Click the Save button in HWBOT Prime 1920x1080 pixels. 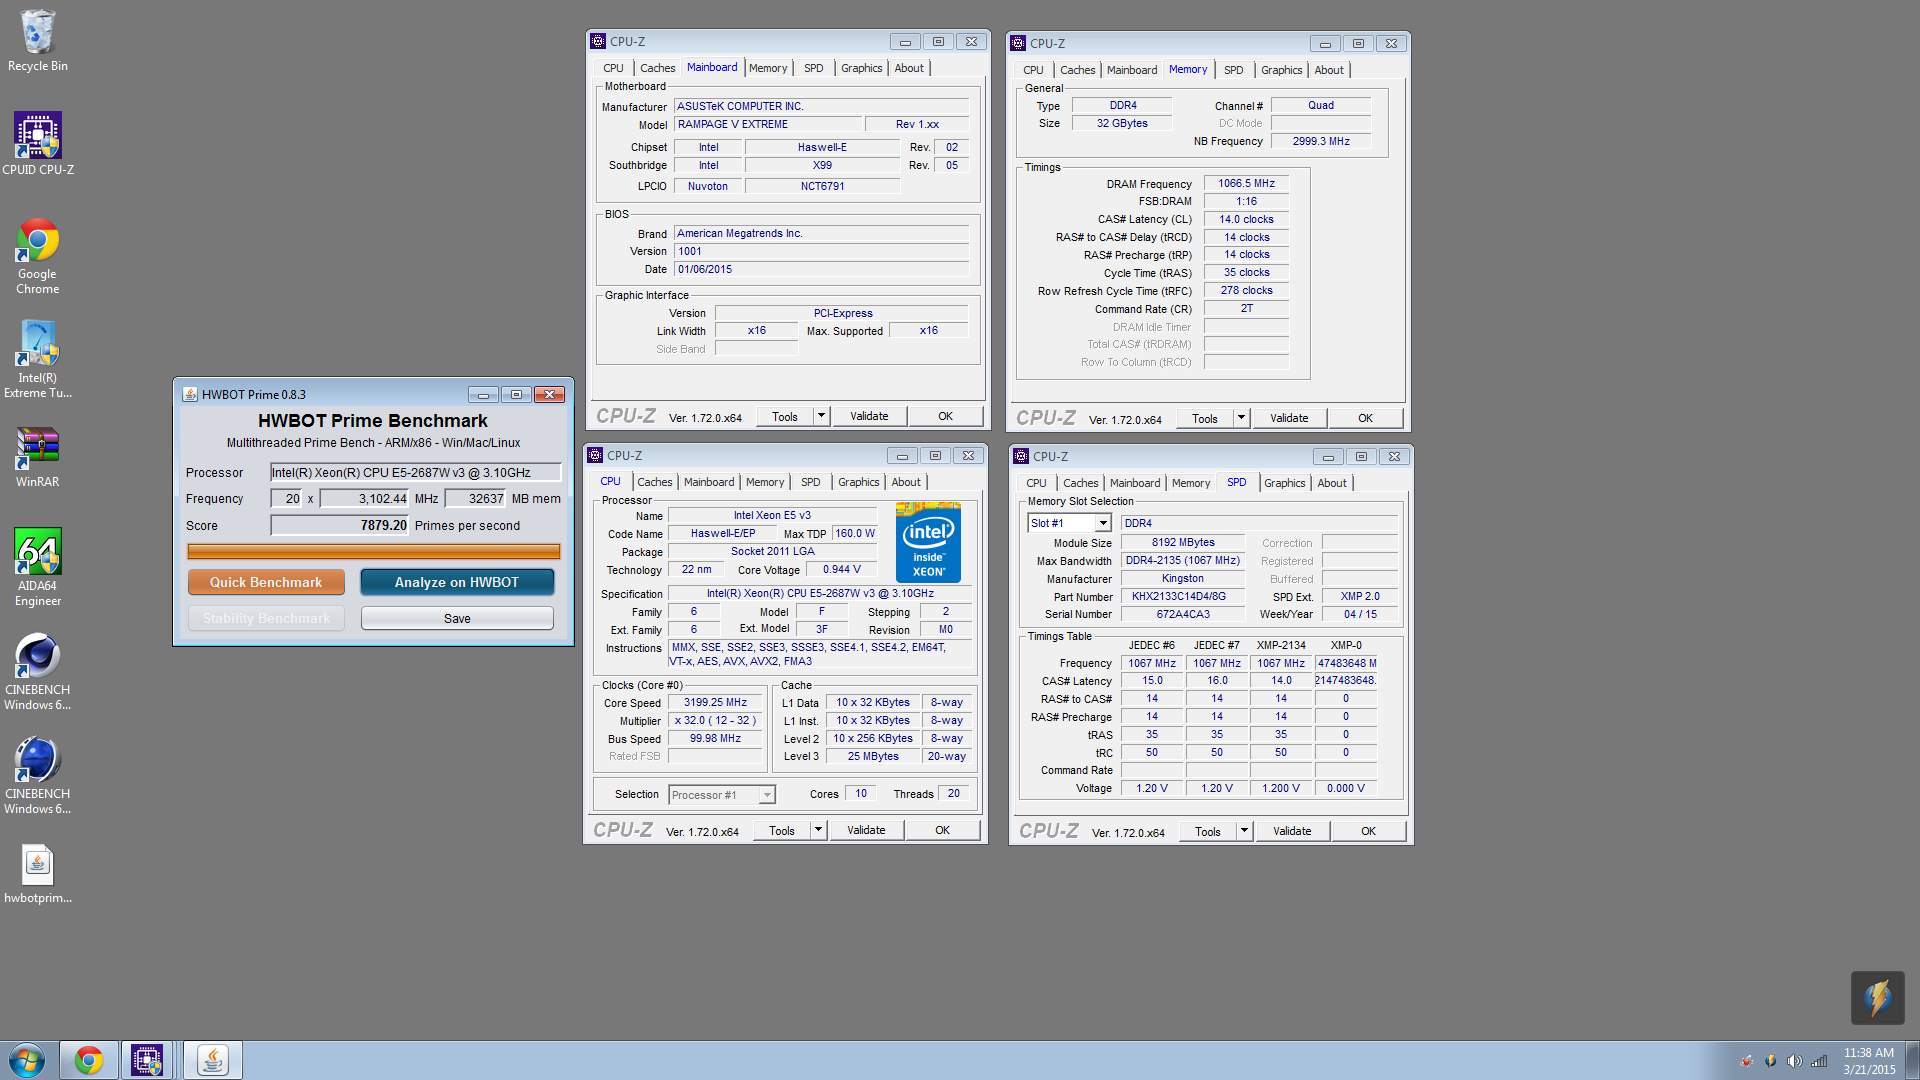(457, 618)
